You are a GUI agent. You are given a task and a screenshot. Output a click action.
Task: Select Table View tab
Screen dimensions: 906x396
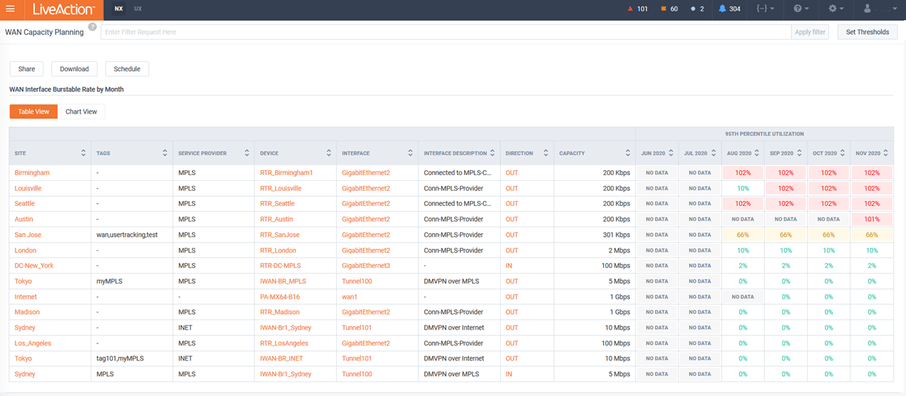click(34, 112)
